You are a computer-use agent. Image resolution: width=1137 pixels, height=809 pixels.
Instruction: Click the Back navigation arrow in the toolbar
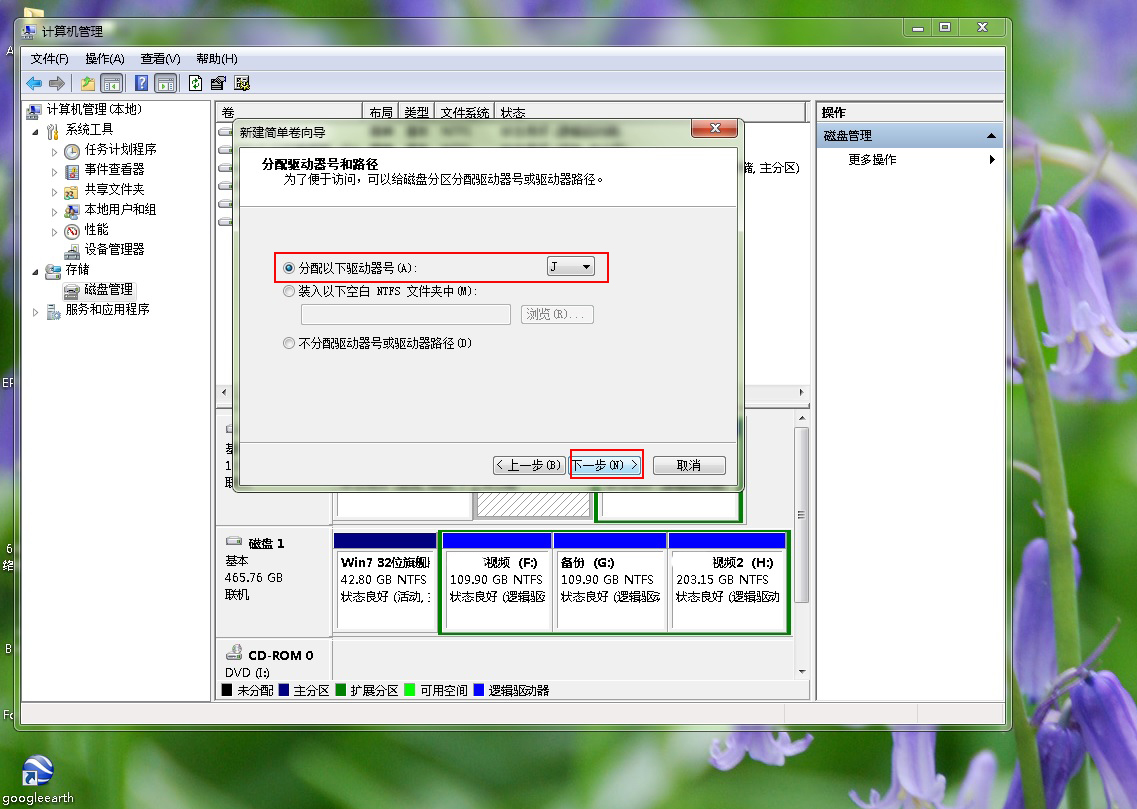36,83
